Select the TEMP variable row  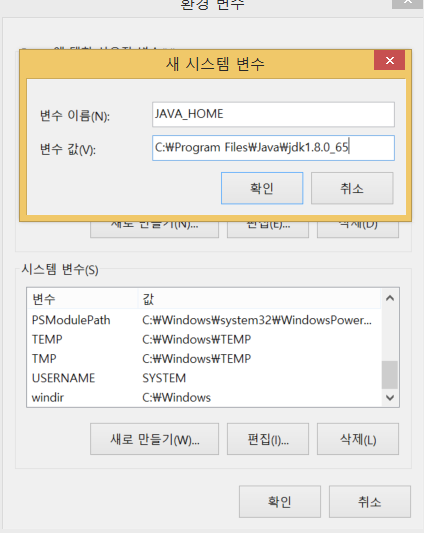204,339
